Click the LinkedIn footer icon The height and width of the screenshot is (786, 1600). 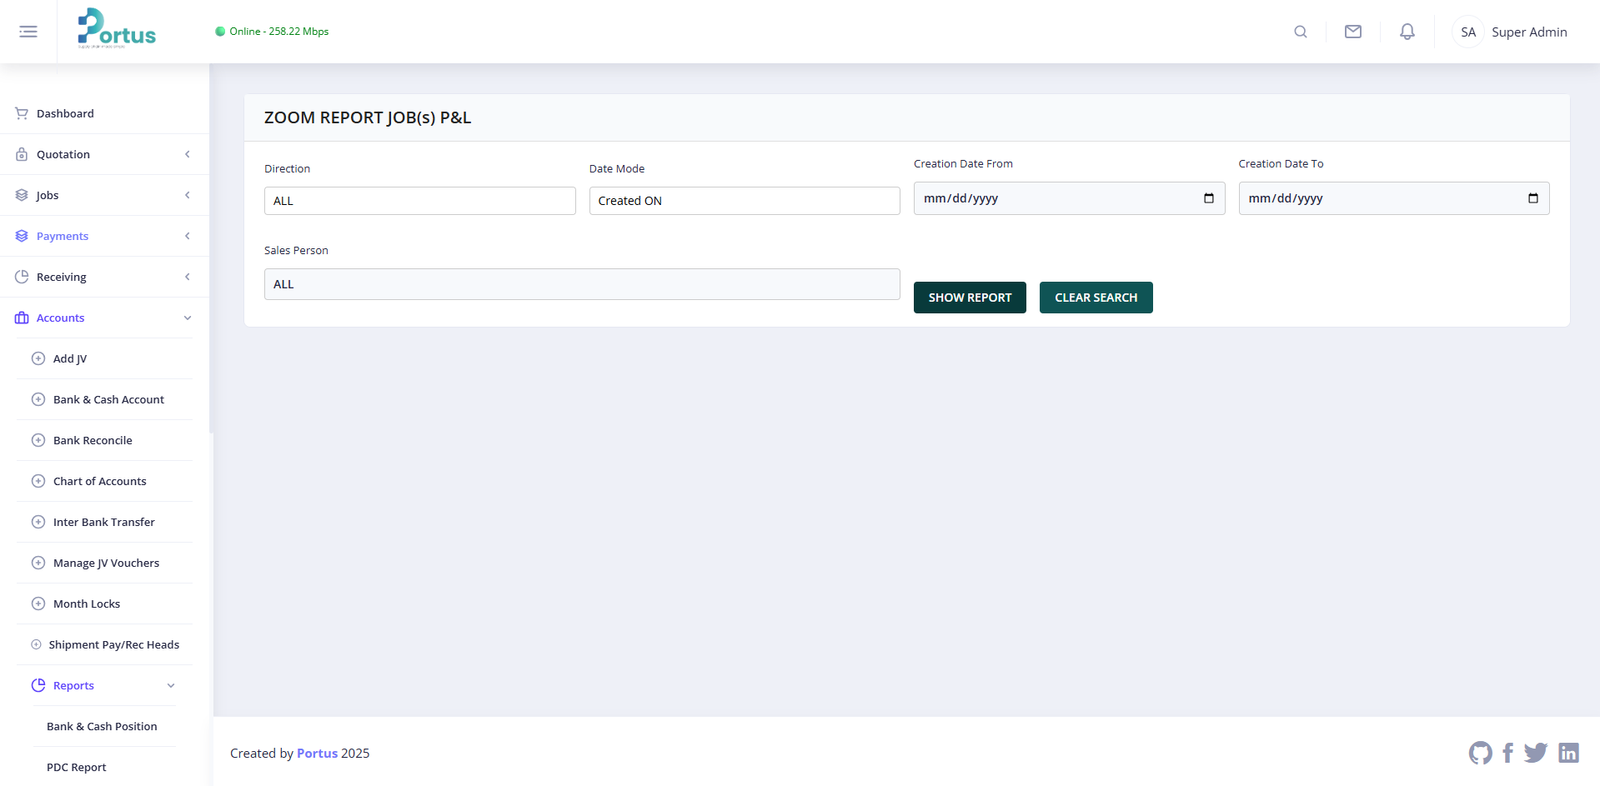tap(1568, 753)
